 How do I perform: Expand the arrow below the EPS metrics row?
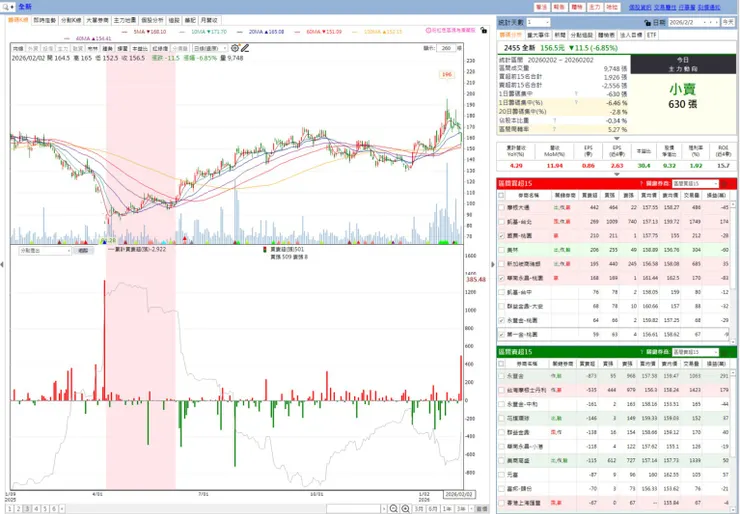click(x=616, y=174)
